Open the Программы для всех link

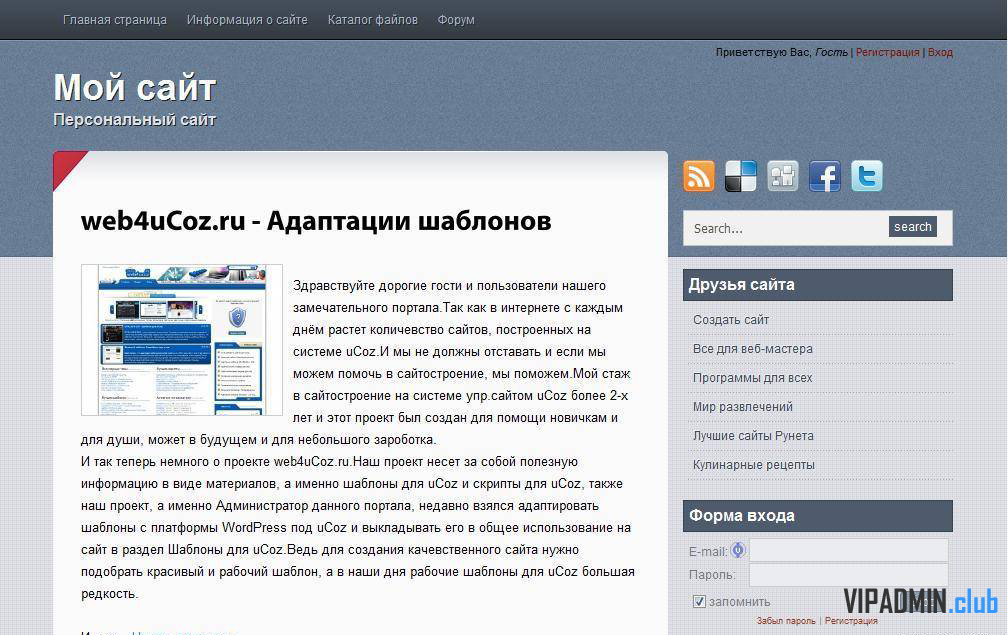[x=753, y=377]
